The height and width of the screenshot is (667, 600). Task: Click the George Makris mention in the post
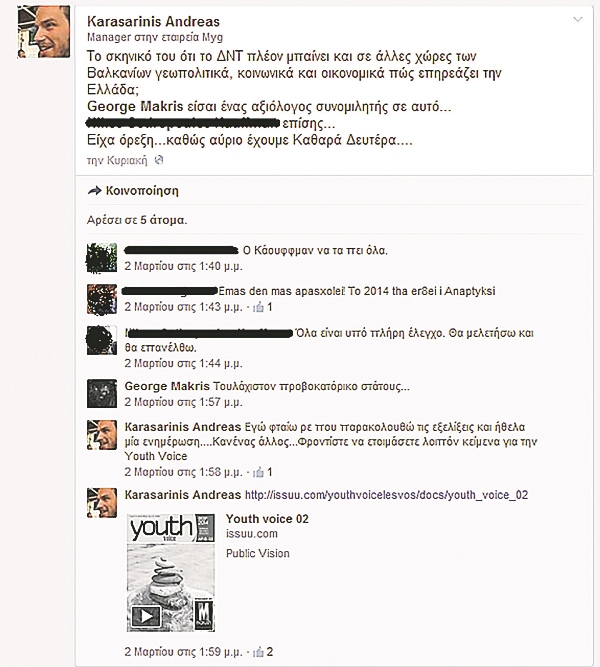pos(135,106)
